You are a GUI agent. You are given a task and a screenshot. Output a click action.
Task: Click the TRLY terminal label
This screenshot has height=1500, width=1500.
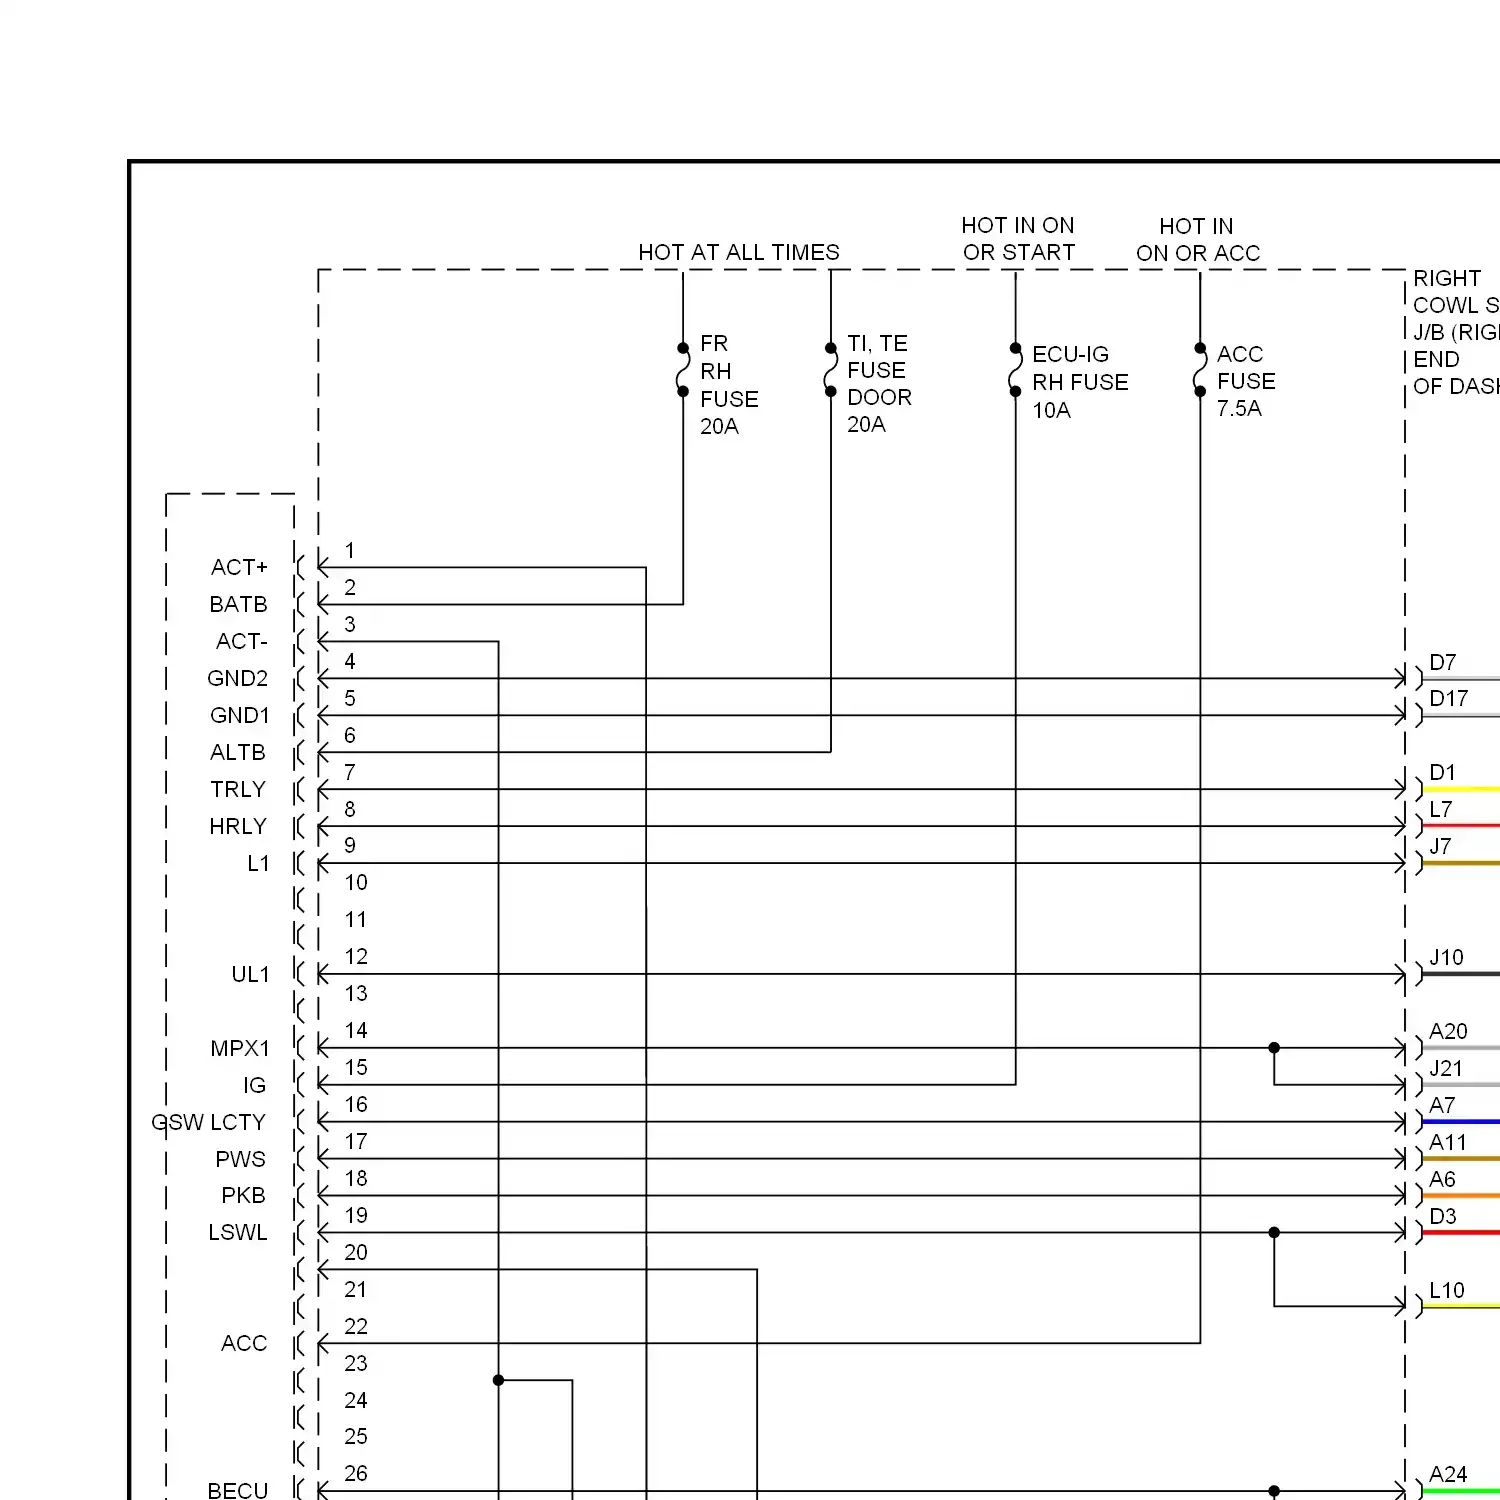click(x=238, y=789)
